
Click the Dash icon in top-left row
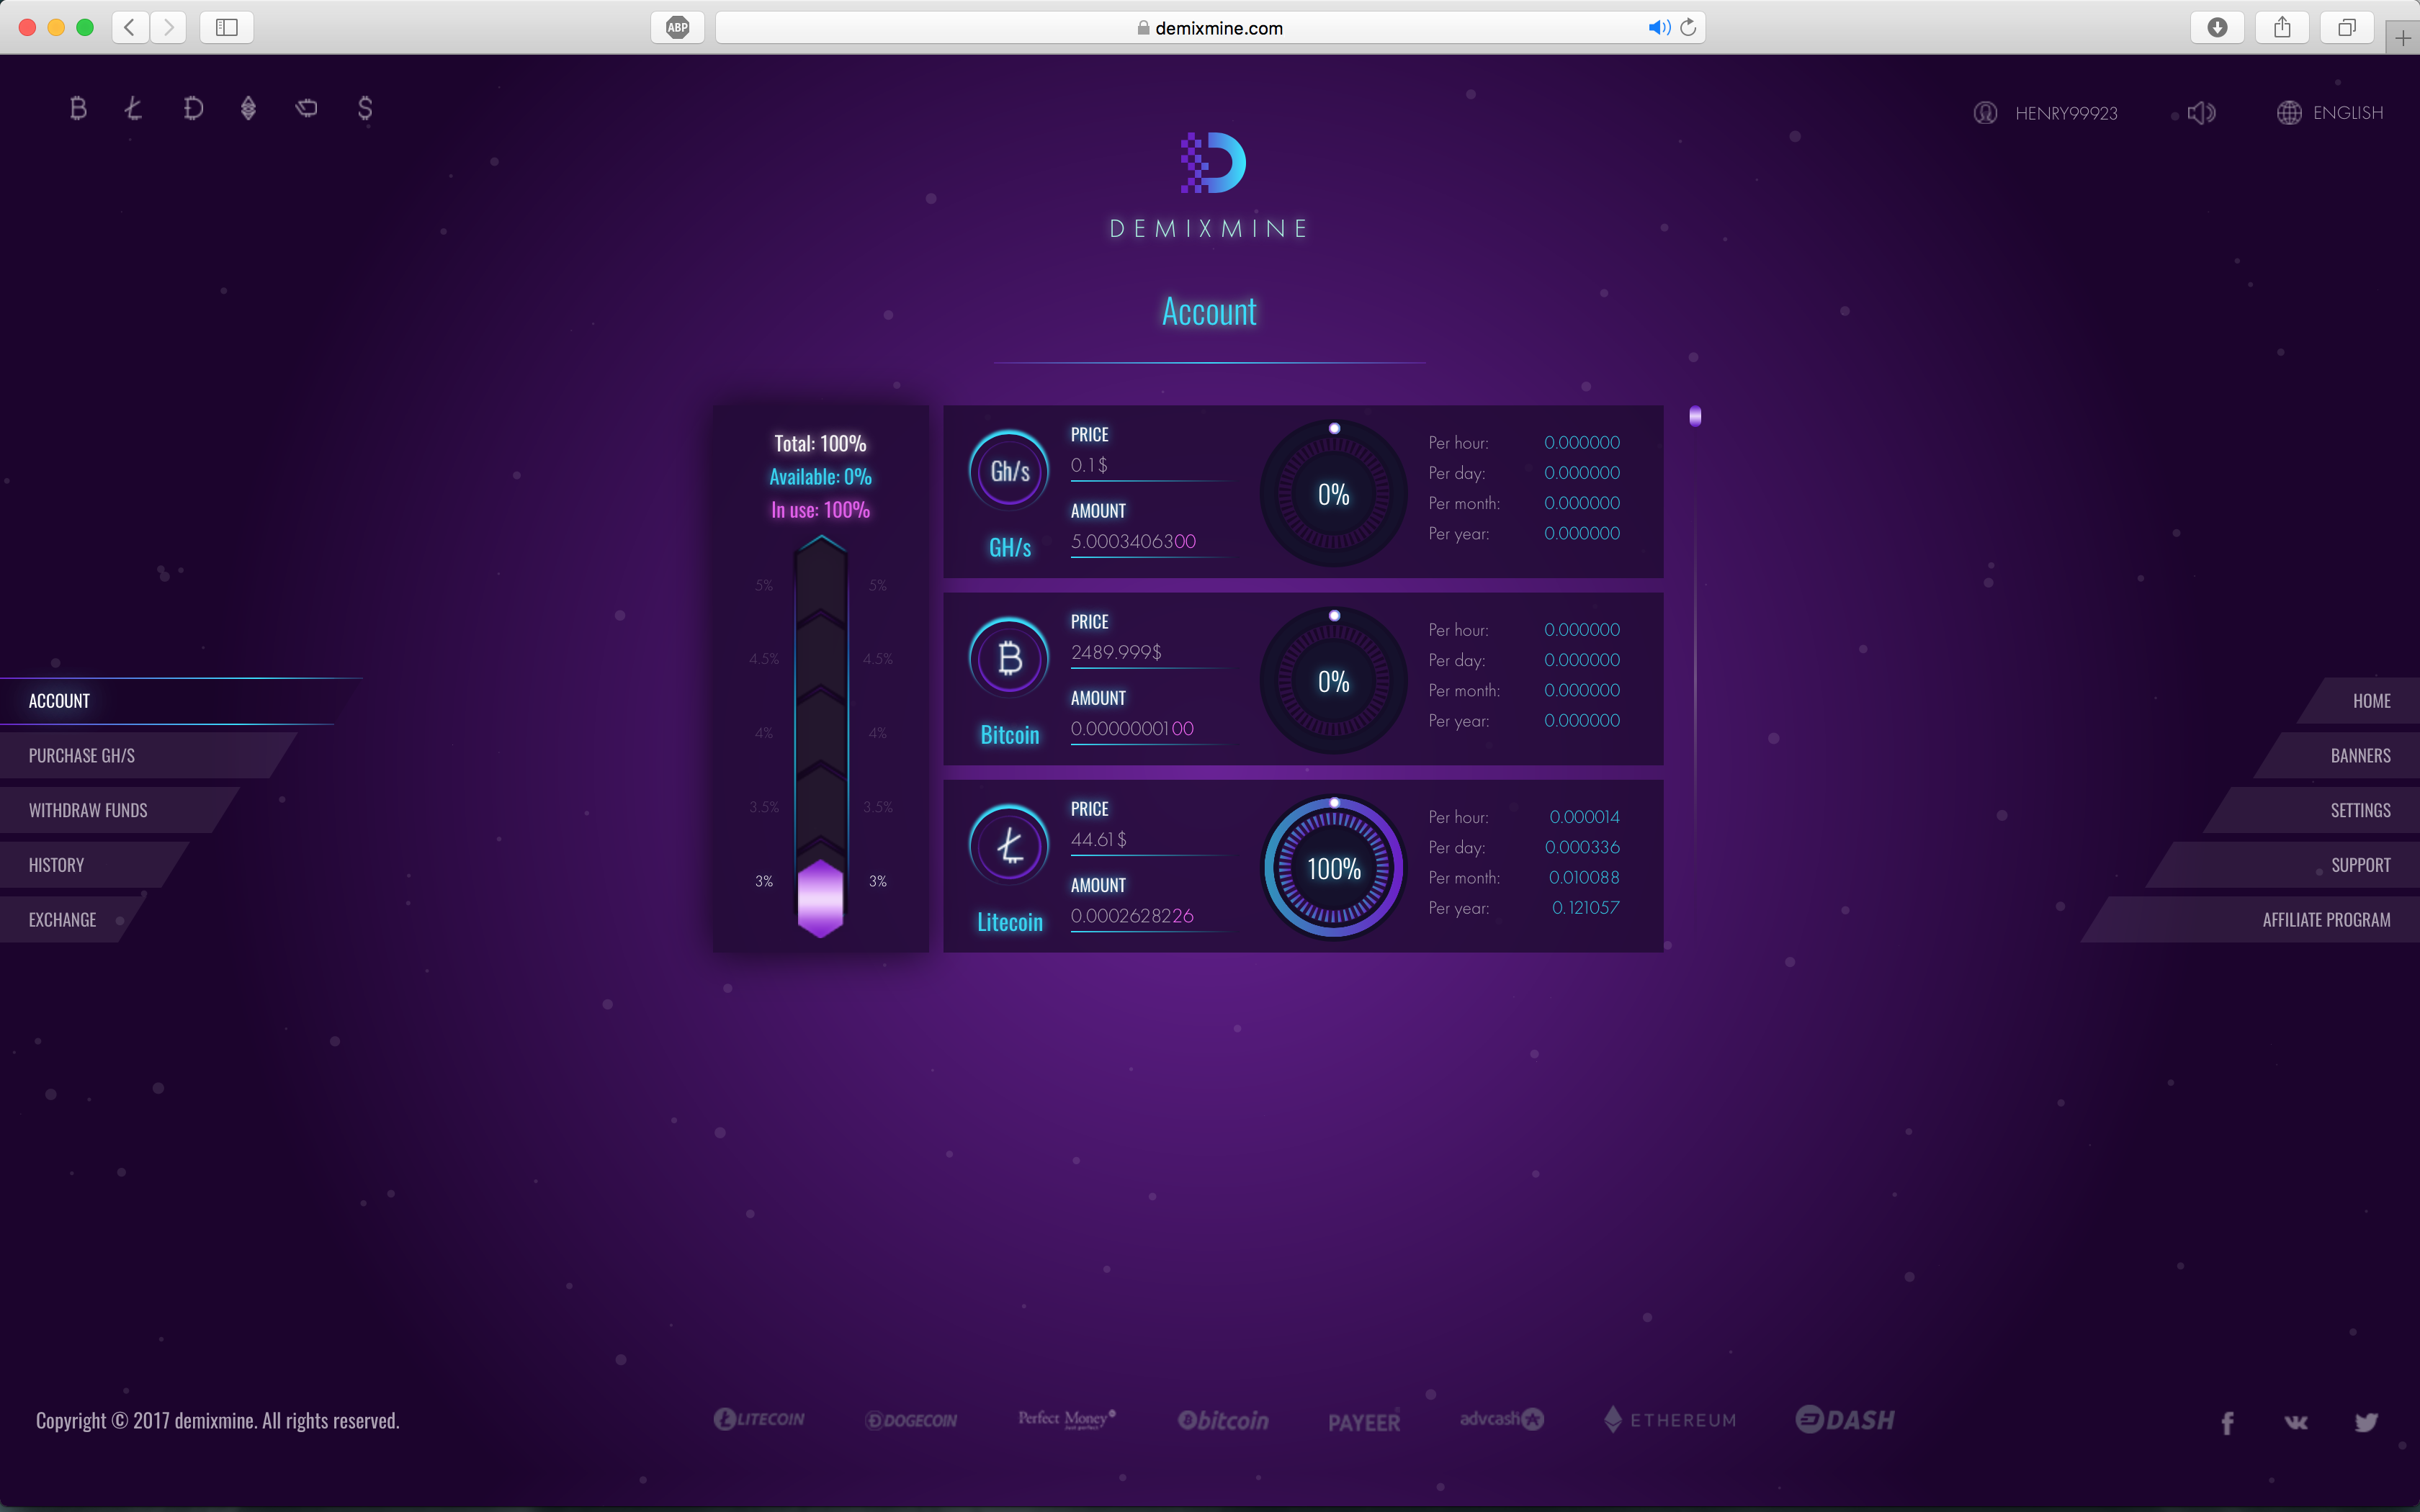tap(307, 108)
